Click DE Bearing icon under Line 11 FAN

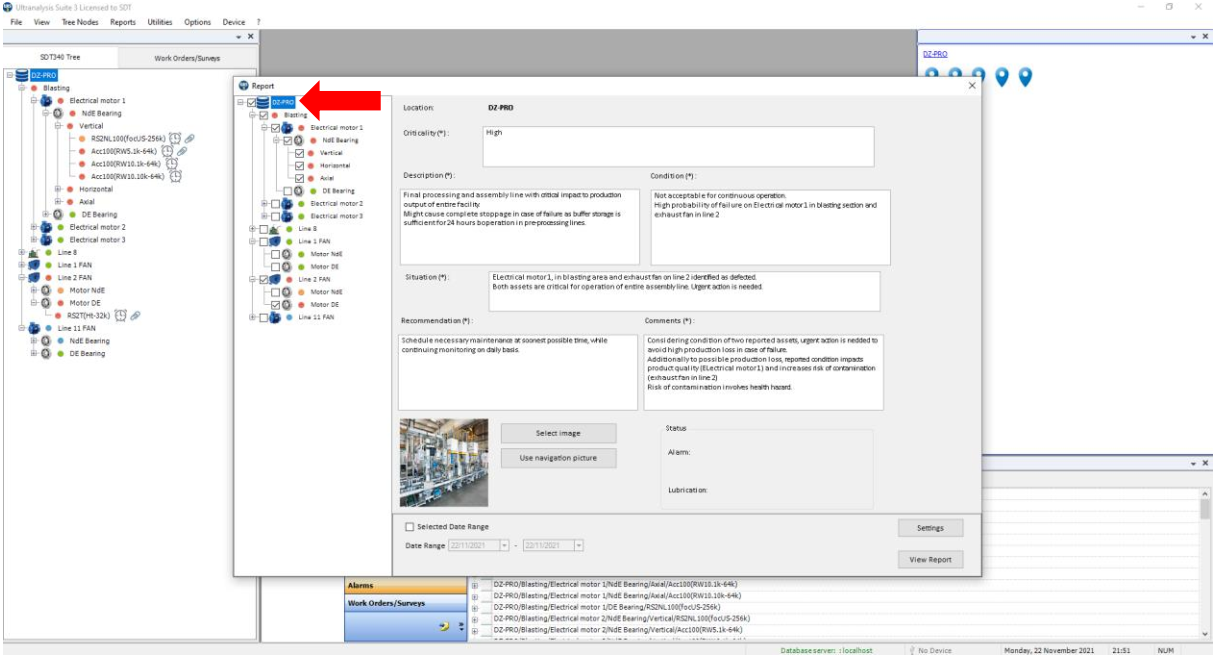tap(45, 354)
